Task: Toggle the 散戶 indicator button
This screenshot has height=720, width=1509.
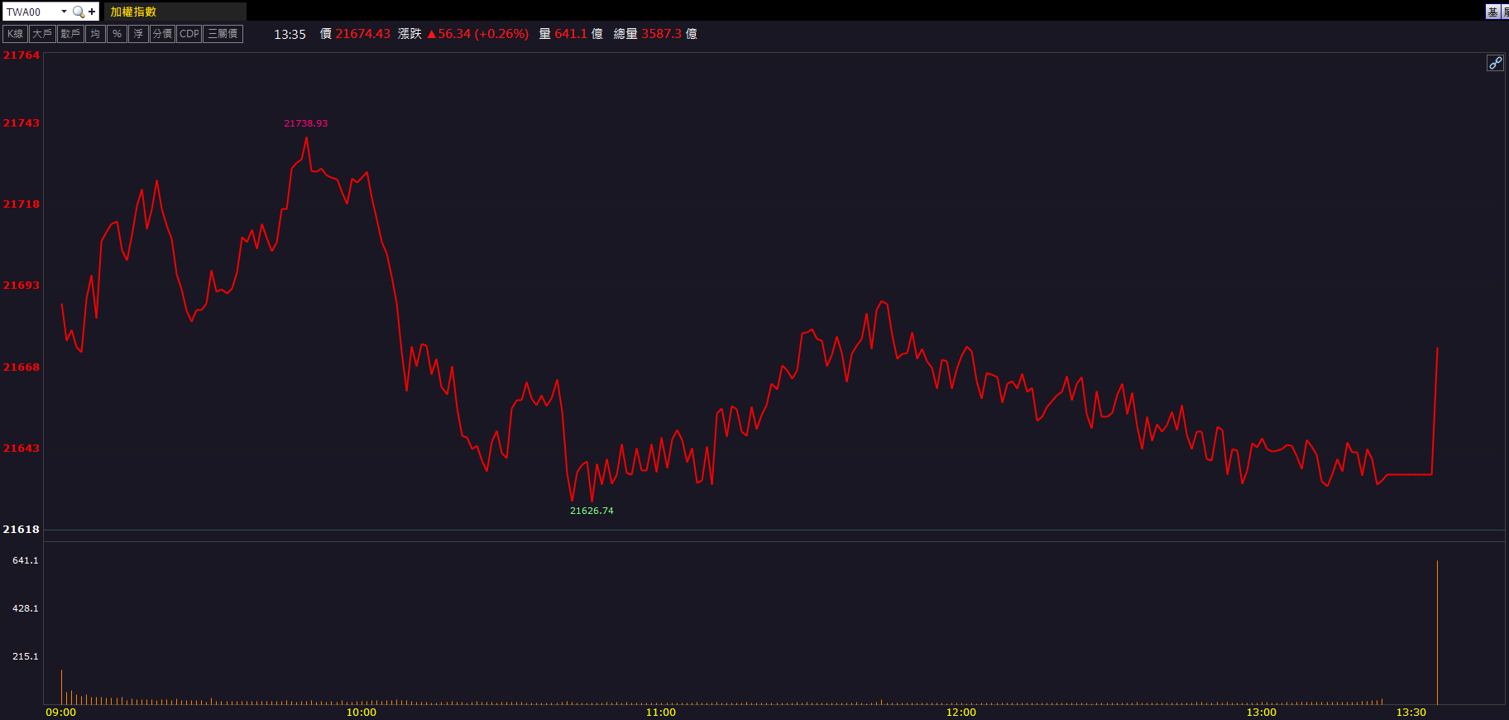Action: pos(70,34)
